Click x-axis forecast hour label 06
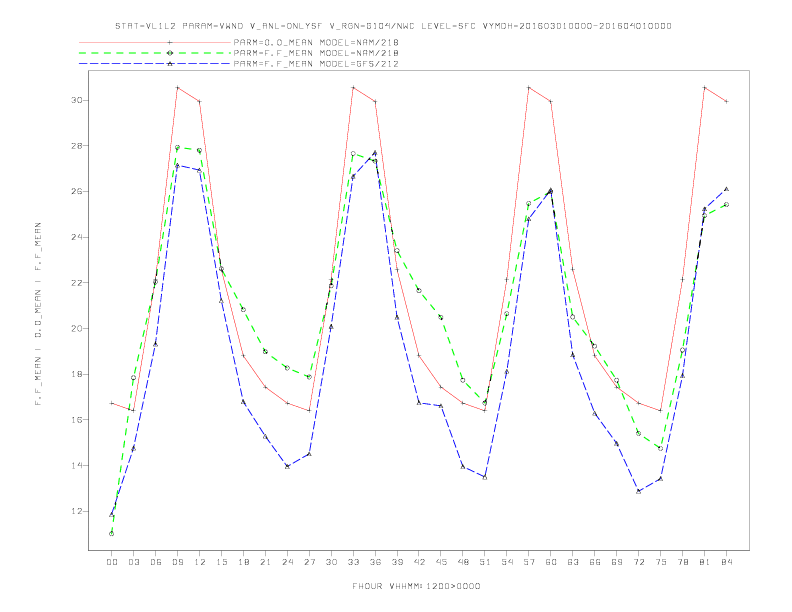 coord(156,562)
